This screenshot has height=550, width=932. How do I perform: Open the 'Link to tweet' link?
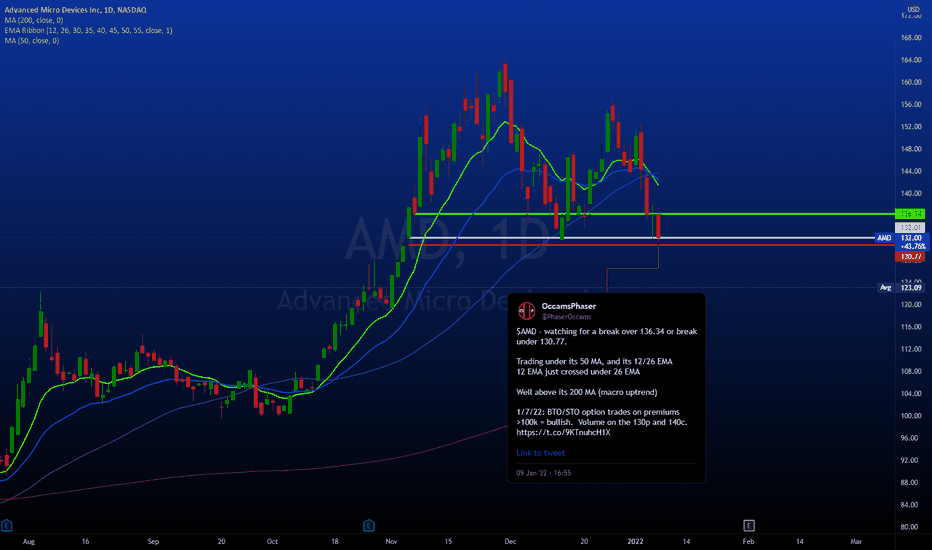coord(540,452)
